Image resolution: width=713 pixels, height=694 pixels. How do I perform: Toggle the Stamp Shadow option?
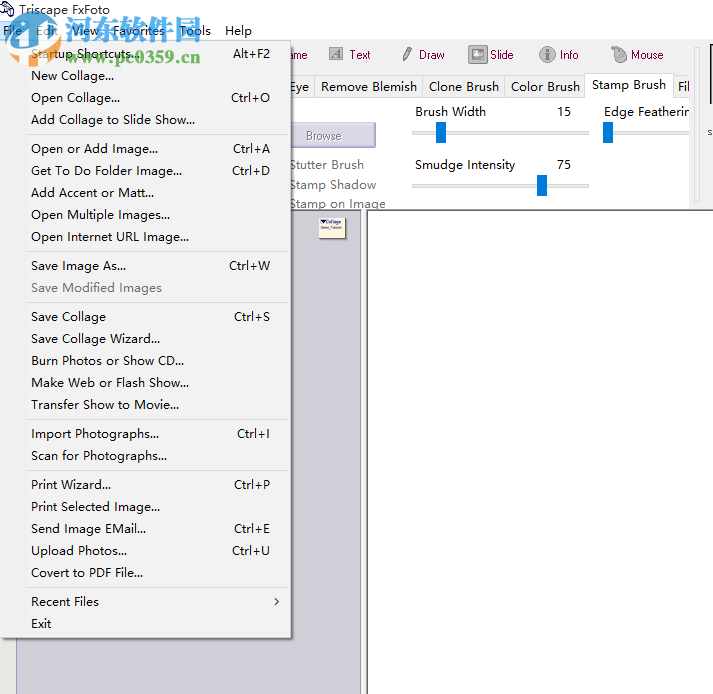pos(333,185)
